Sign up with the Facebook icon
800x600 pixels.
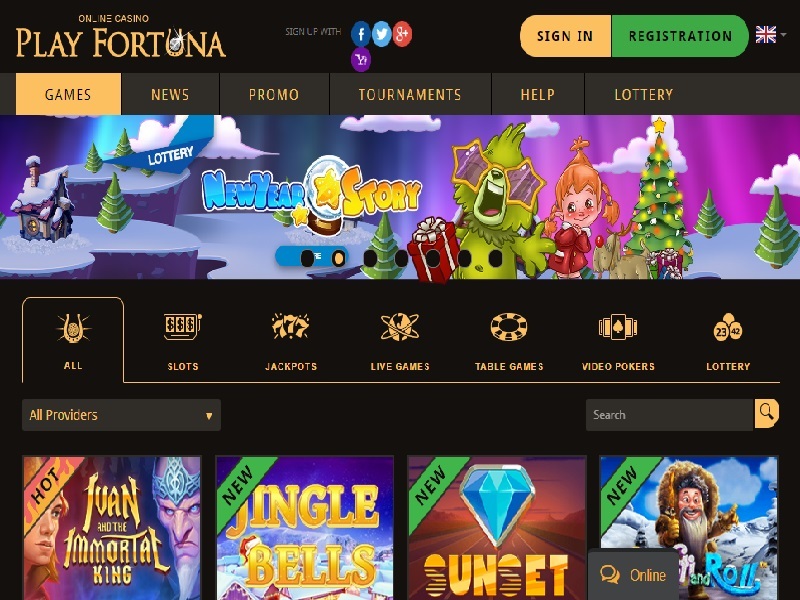pos(361,34)
